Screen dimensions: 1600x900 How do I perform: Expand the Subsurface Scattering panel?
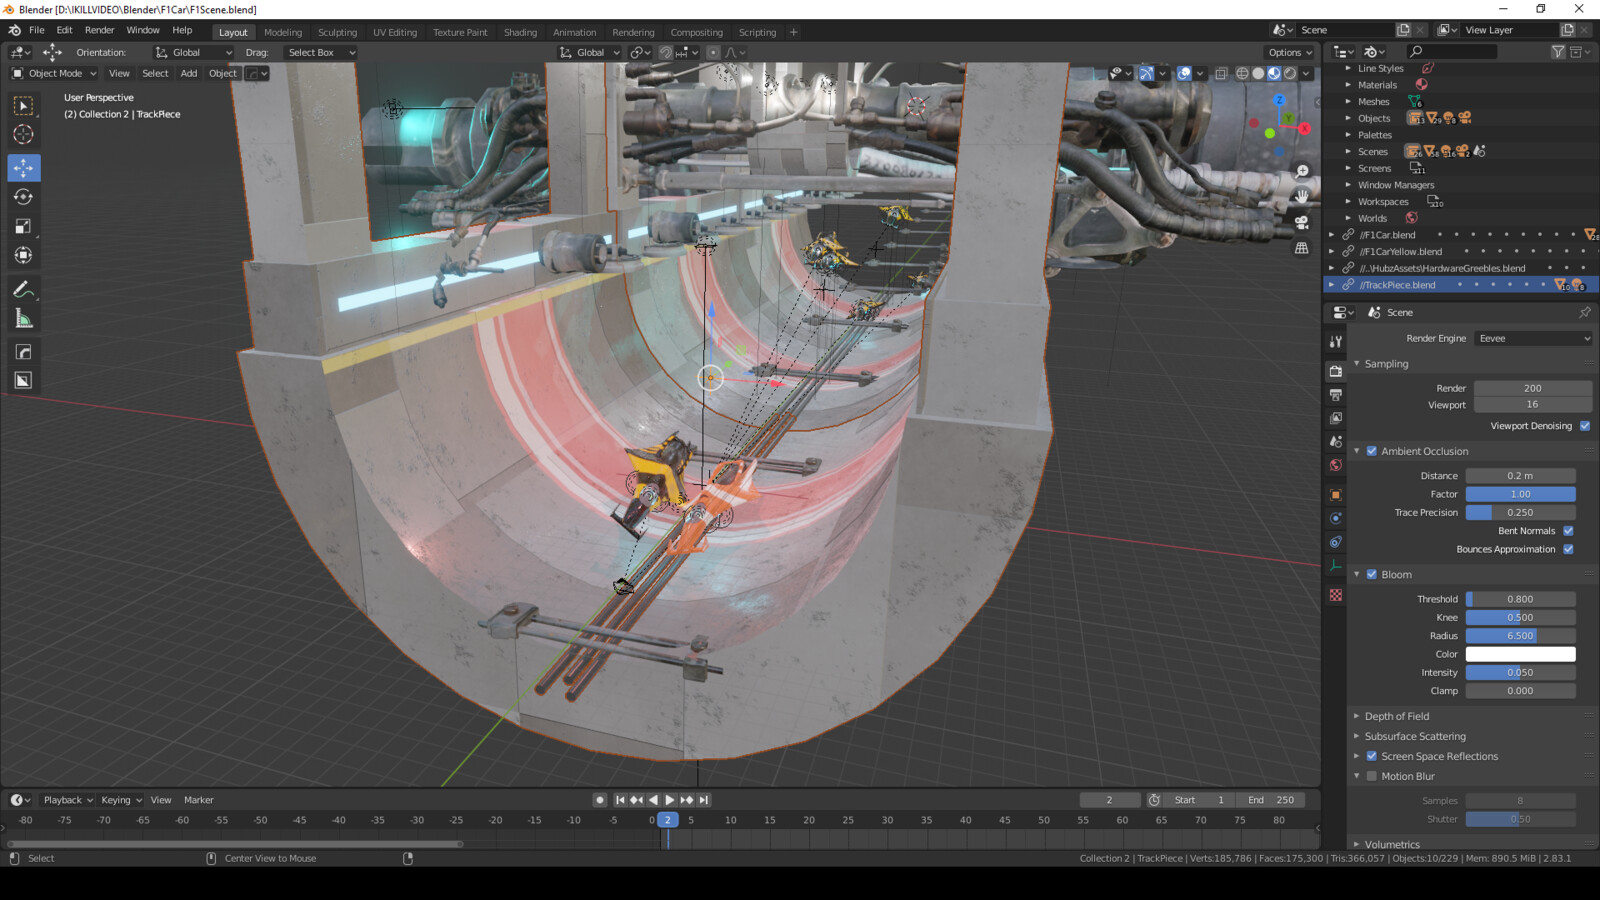(1415, 736)
